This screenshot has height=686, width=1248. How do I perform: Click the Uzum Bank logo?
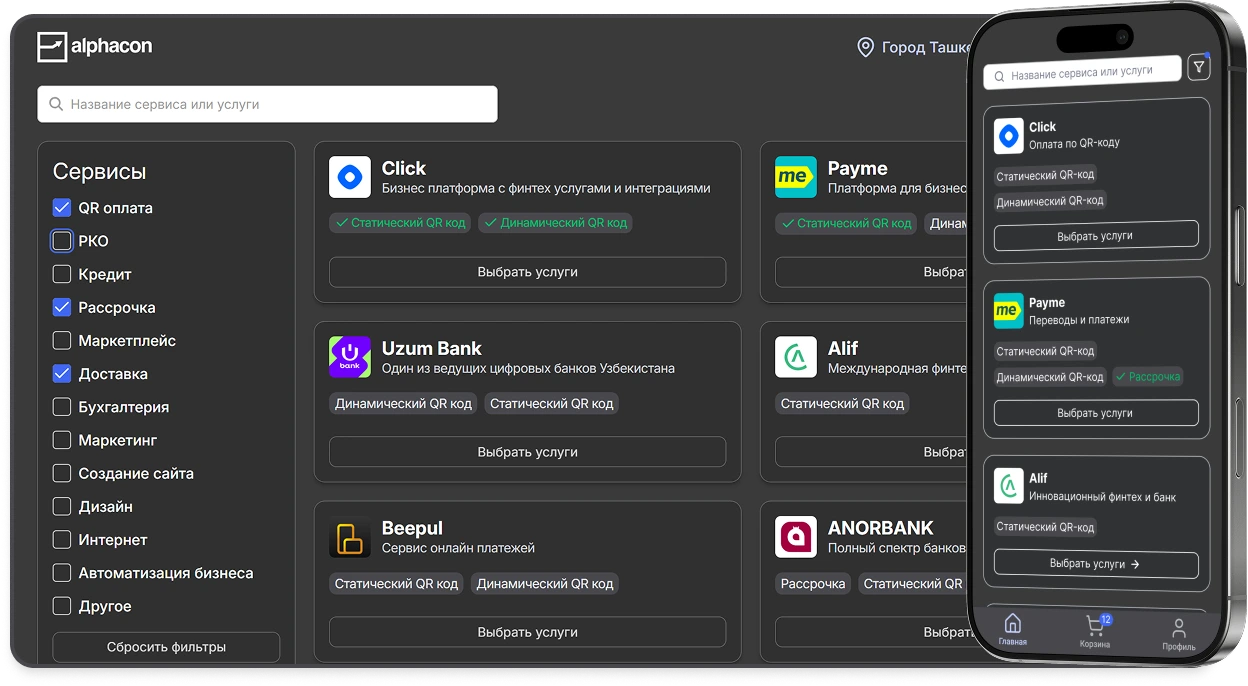pos(350,357)
